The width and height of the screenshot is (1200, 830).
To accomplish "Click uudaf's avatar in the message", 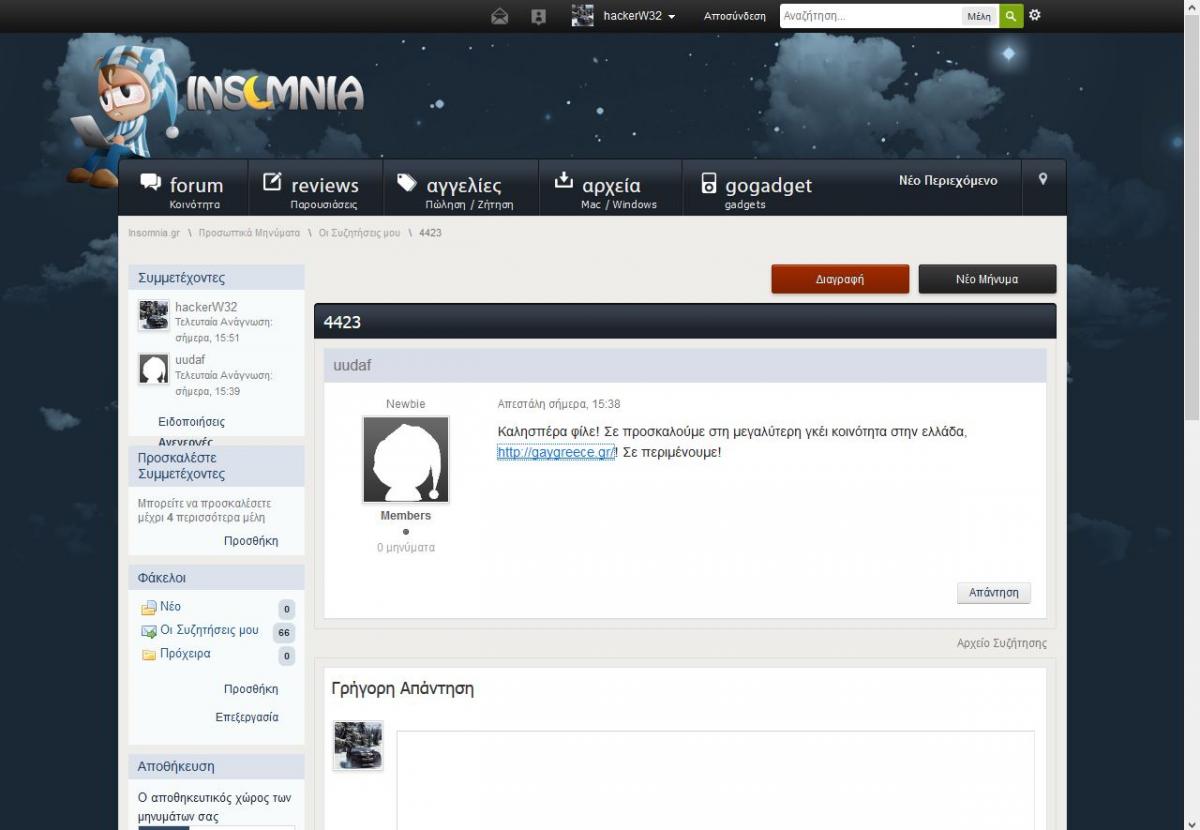I will (x=405, y=460).
